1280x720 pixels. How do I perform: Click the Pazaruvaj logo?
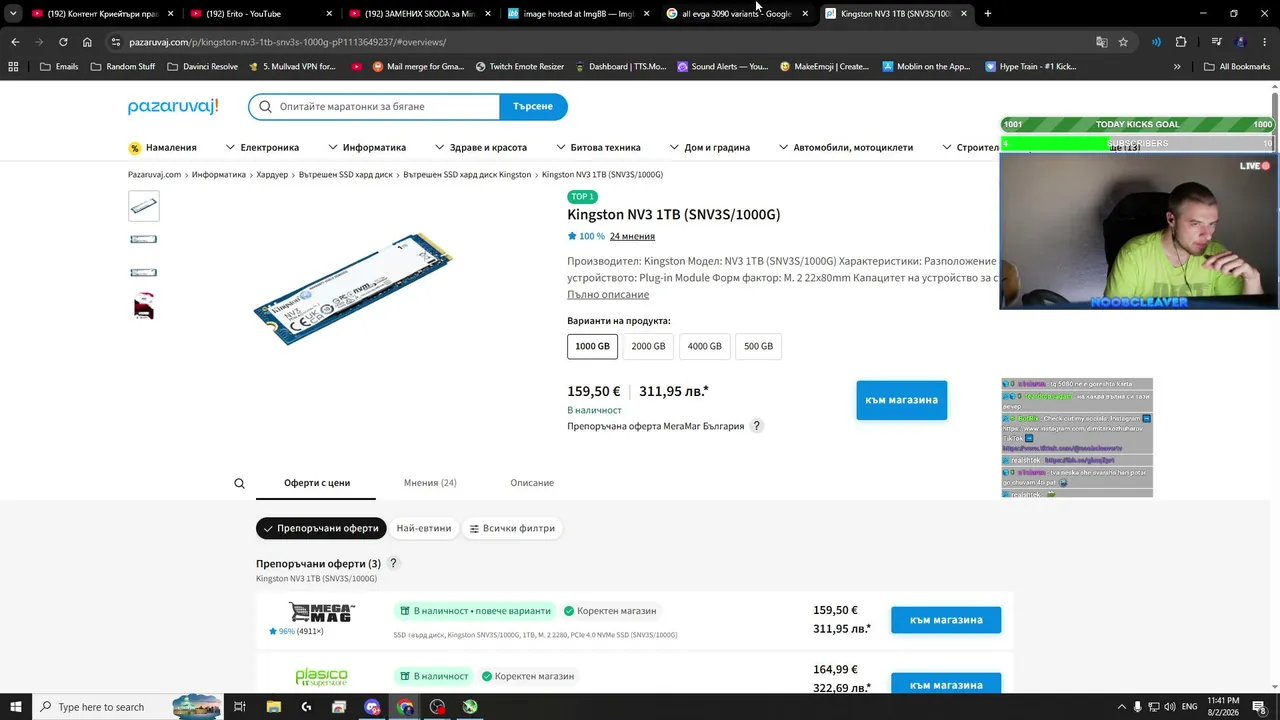[173, 107]
